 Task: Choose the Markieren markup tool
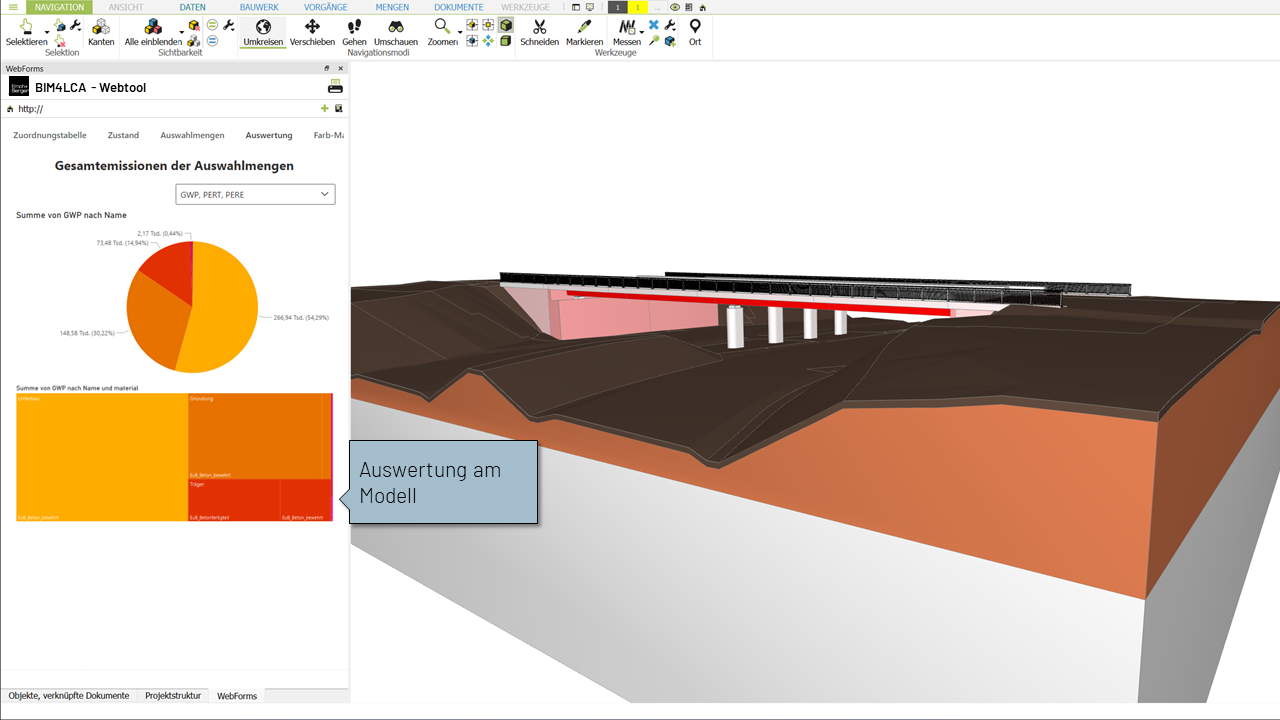(584, 32)
